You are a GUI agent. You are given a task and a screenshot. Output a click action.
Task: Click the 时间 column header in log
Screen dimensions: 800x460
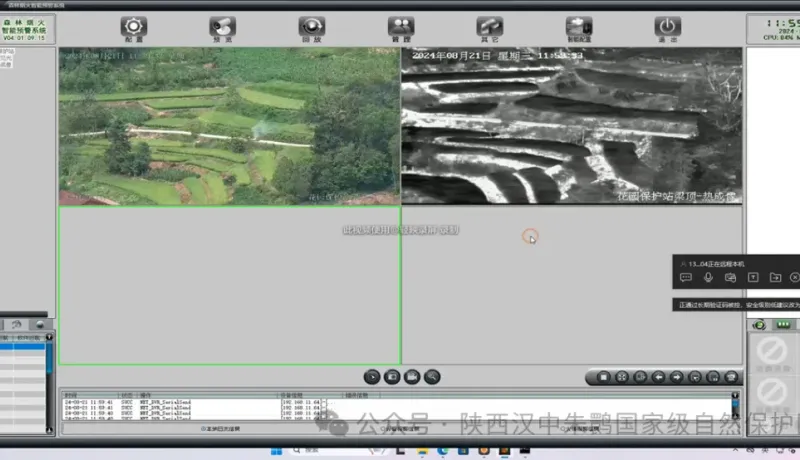click(90, 395)
